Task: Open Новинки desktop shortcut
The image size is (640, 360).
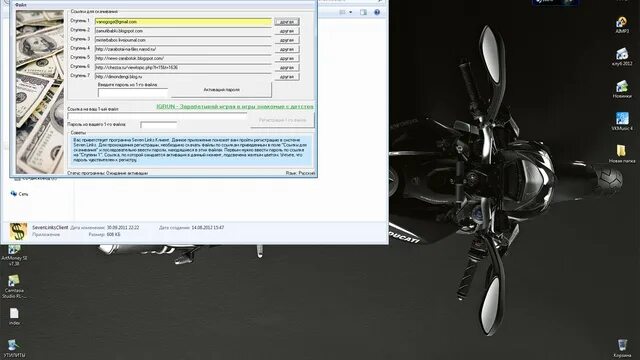Action: point(622,89)
